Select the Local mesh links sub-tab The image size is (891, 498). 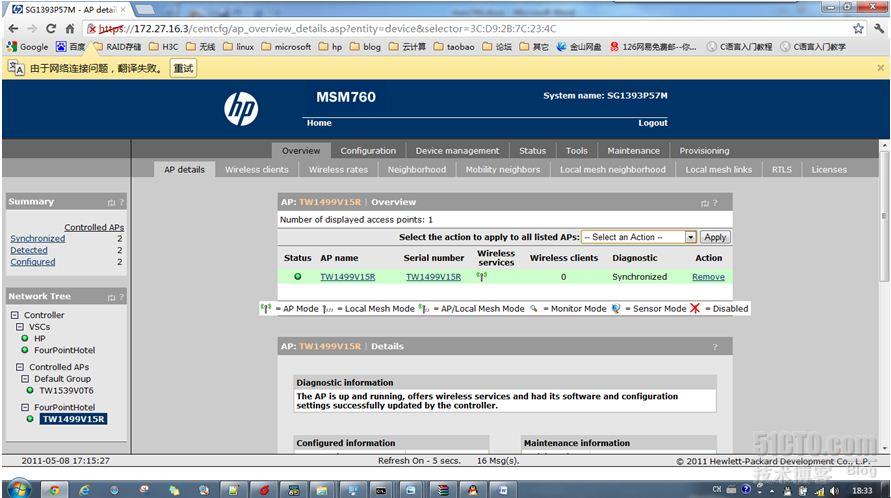[718, 169]
